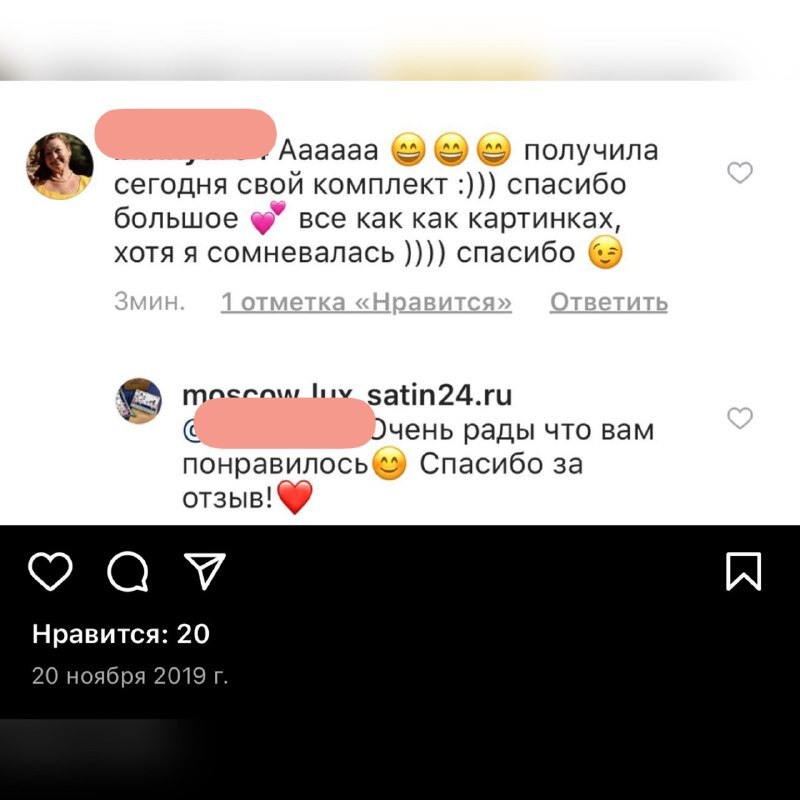Open the moscow_lux_satin24.ru avatar

(x=139, y=401)
